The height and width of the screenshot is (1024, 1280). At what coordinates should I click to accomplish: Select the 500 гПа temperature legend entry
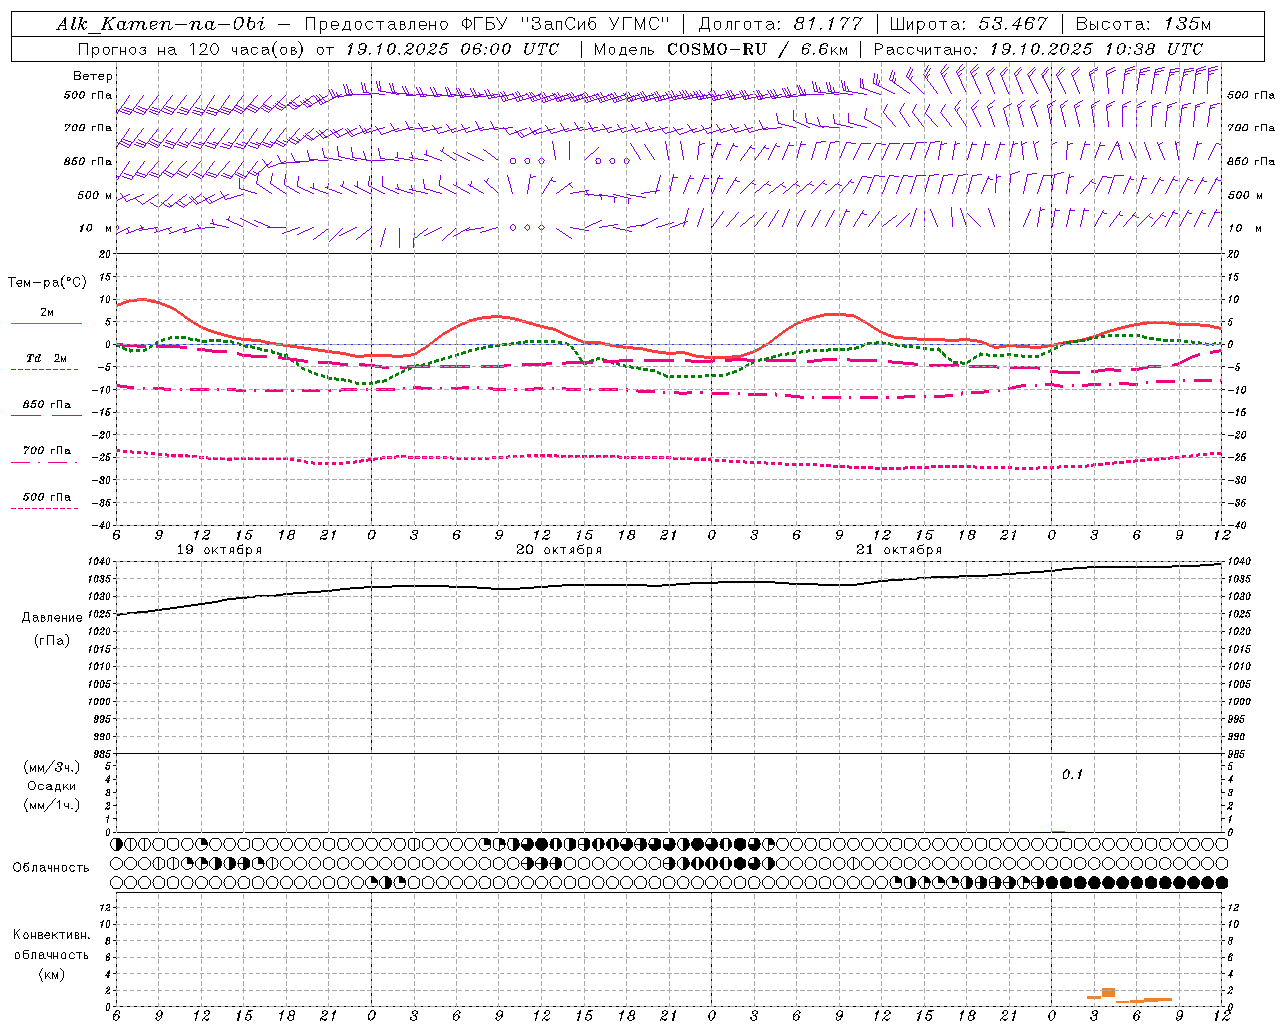point(47,497)
